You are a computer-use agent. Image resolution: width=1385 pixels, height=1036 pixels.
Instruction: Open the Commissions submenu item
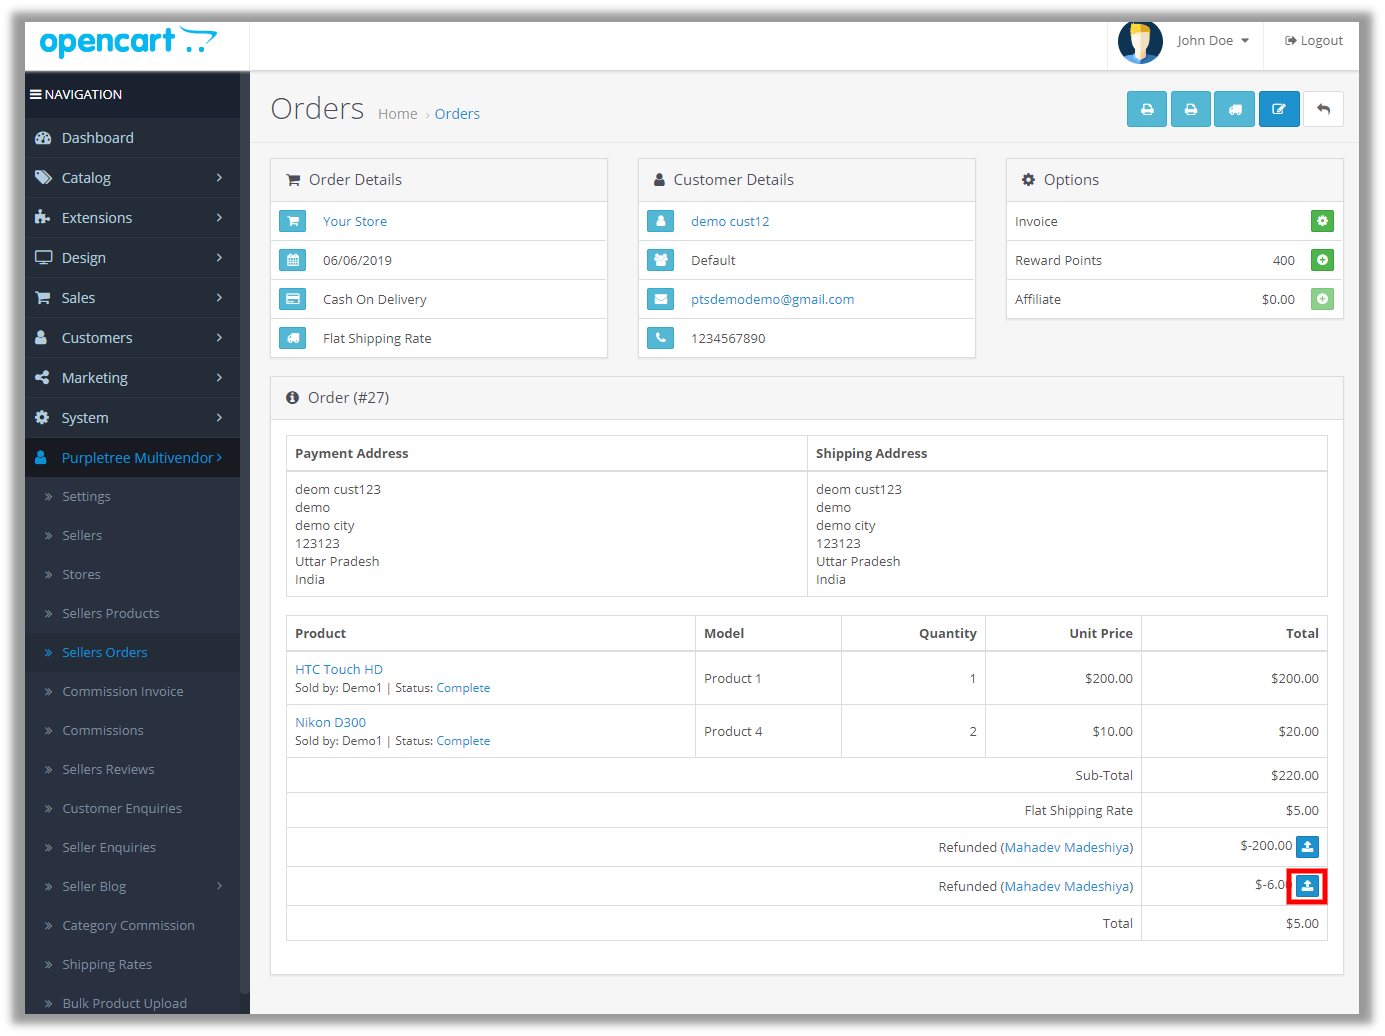click(x=132, y=730)
